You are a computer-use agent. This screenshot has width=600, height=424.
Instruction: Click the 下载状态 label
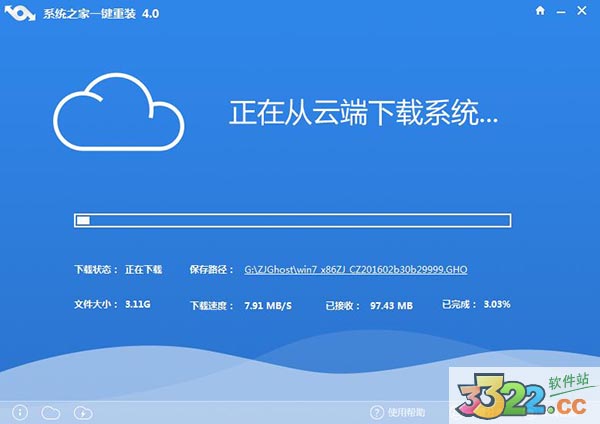[96, 270]
